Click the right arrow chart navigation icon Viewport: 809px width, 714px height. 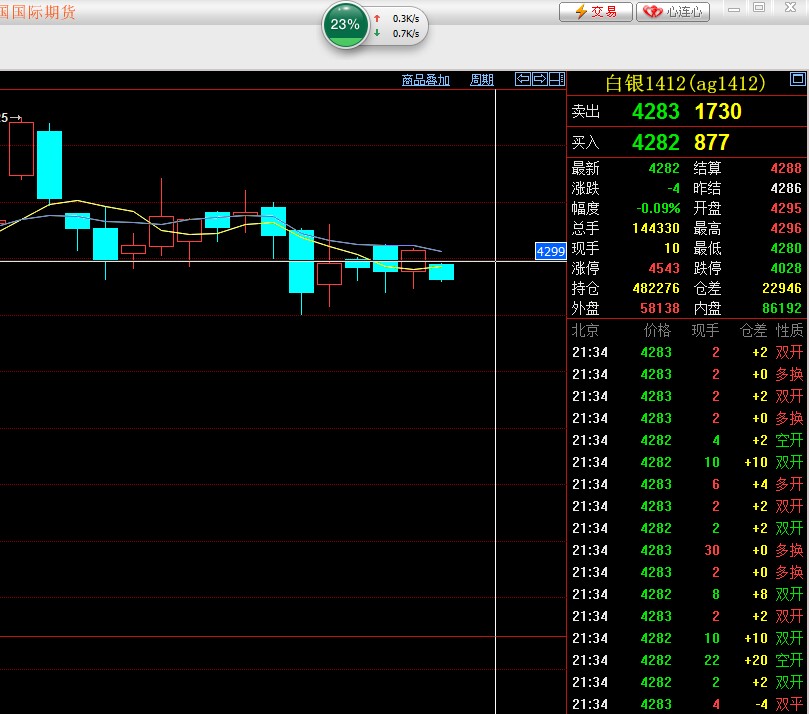(x=539, y=80)
